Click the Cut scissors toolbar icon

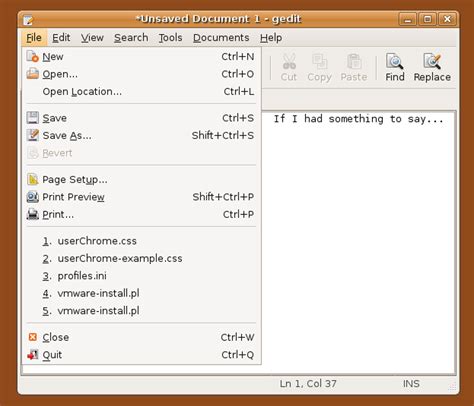[289, 61]
